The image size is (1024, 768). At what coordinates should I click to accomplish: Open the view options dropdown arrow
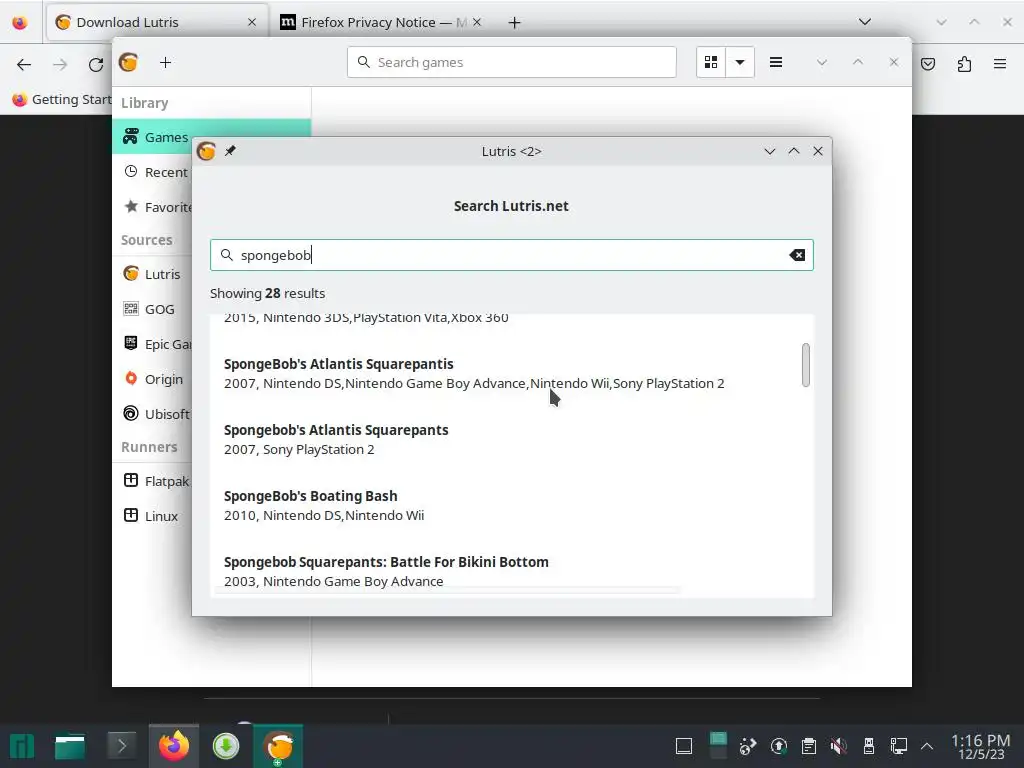point(740,63)
